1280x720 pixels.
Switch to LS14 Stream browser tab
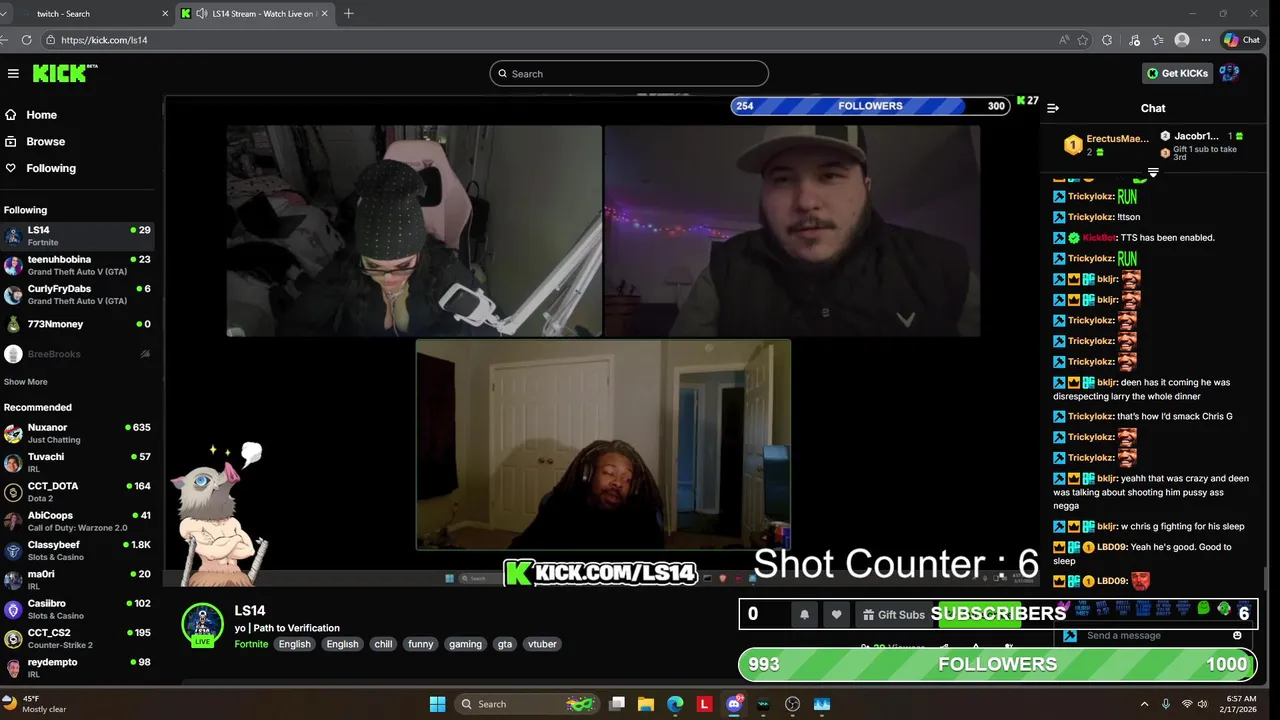point(254,14)
